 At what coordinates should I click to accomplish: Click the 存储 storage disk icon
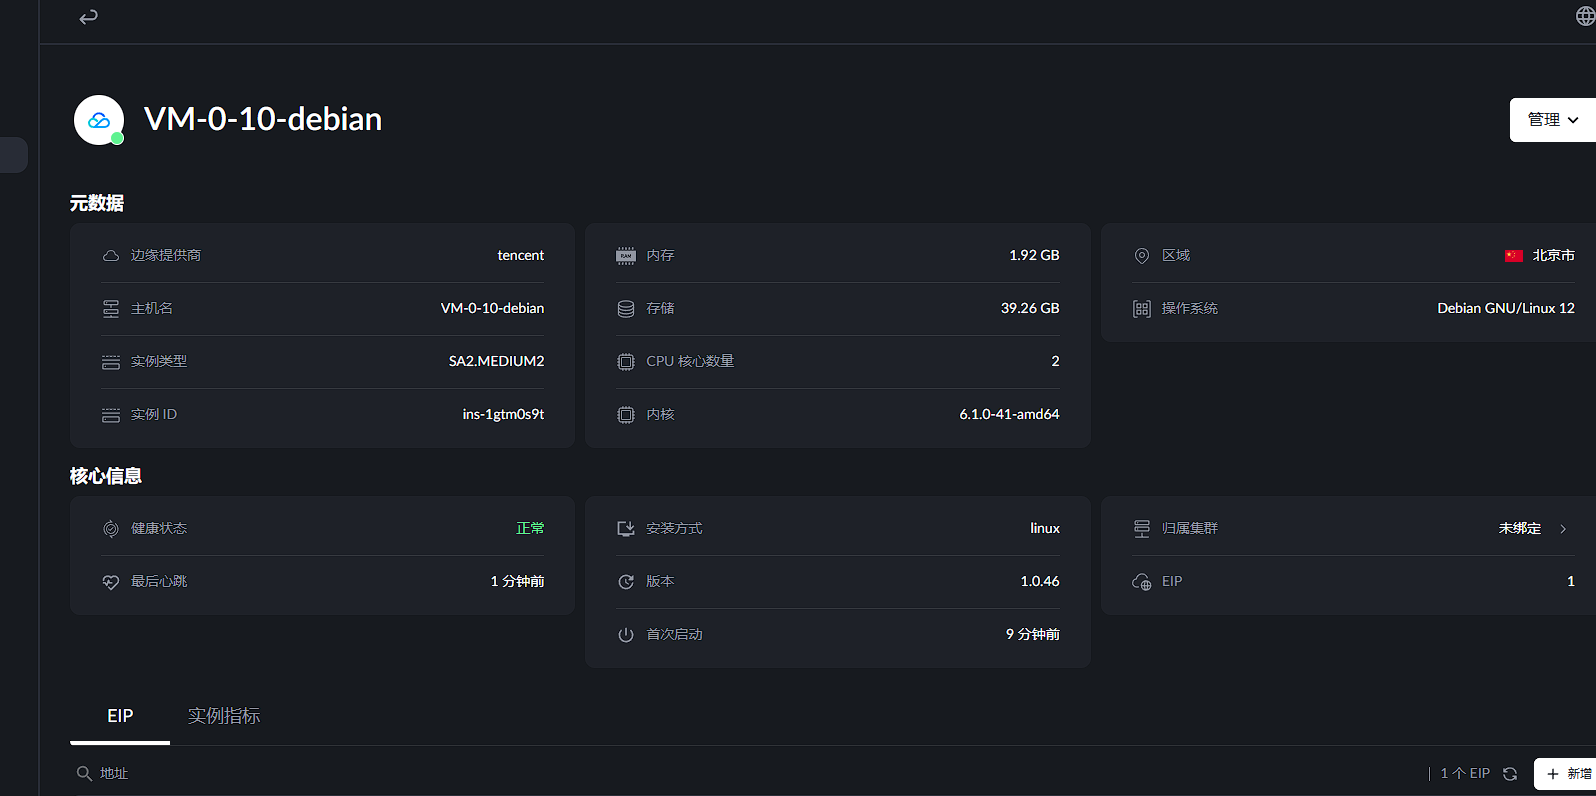[626, 309]
